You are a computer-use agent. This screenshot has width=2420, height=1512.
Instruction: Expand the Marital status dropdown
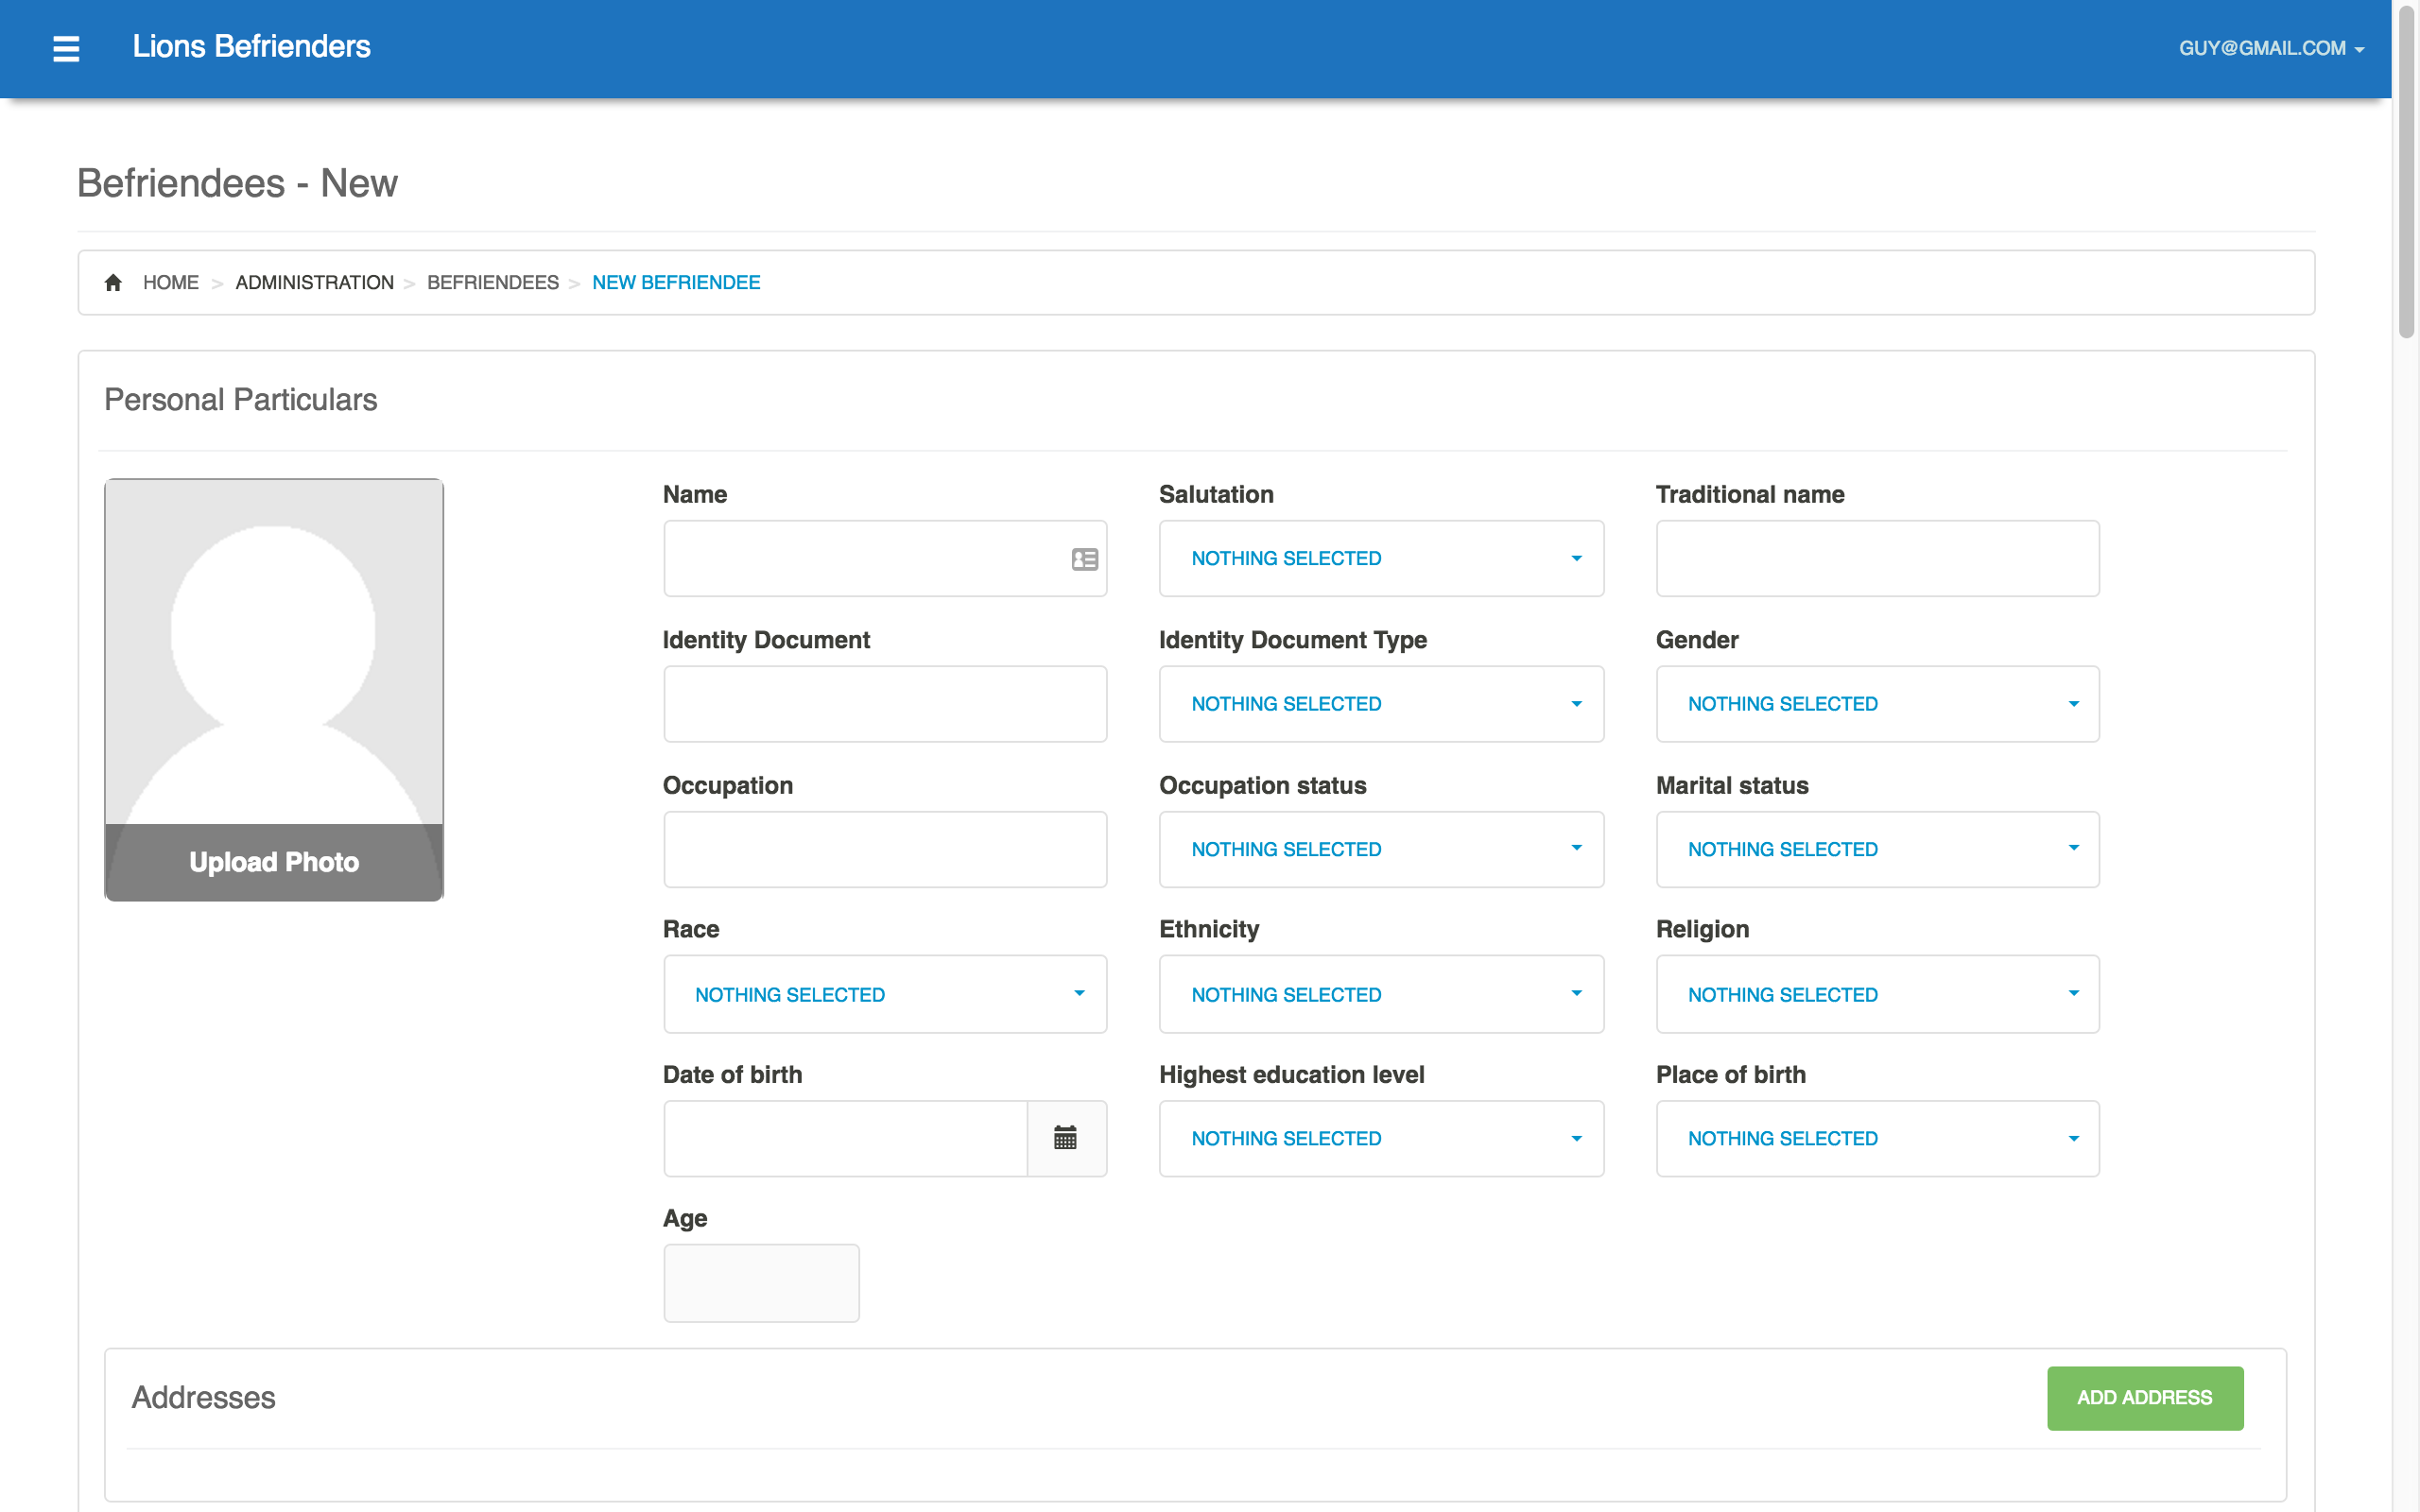pos(1877,849)
